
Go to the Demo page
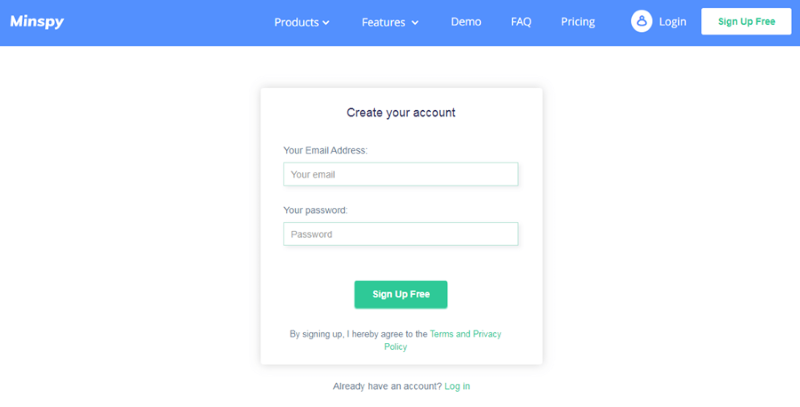[466, 22]
